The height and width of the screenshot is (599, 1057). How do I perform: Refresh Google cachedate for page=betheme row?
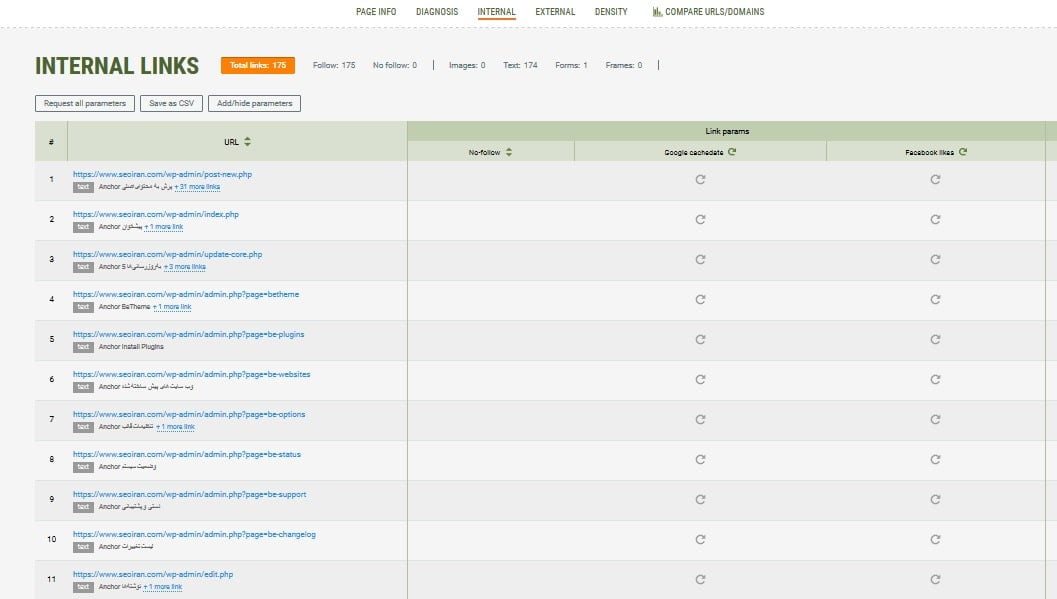click(x=700, y=299)
